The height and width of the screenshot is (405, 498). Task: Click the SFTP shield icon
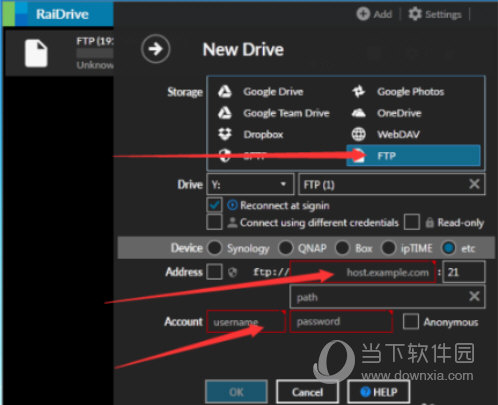click(x=225, y=156)
